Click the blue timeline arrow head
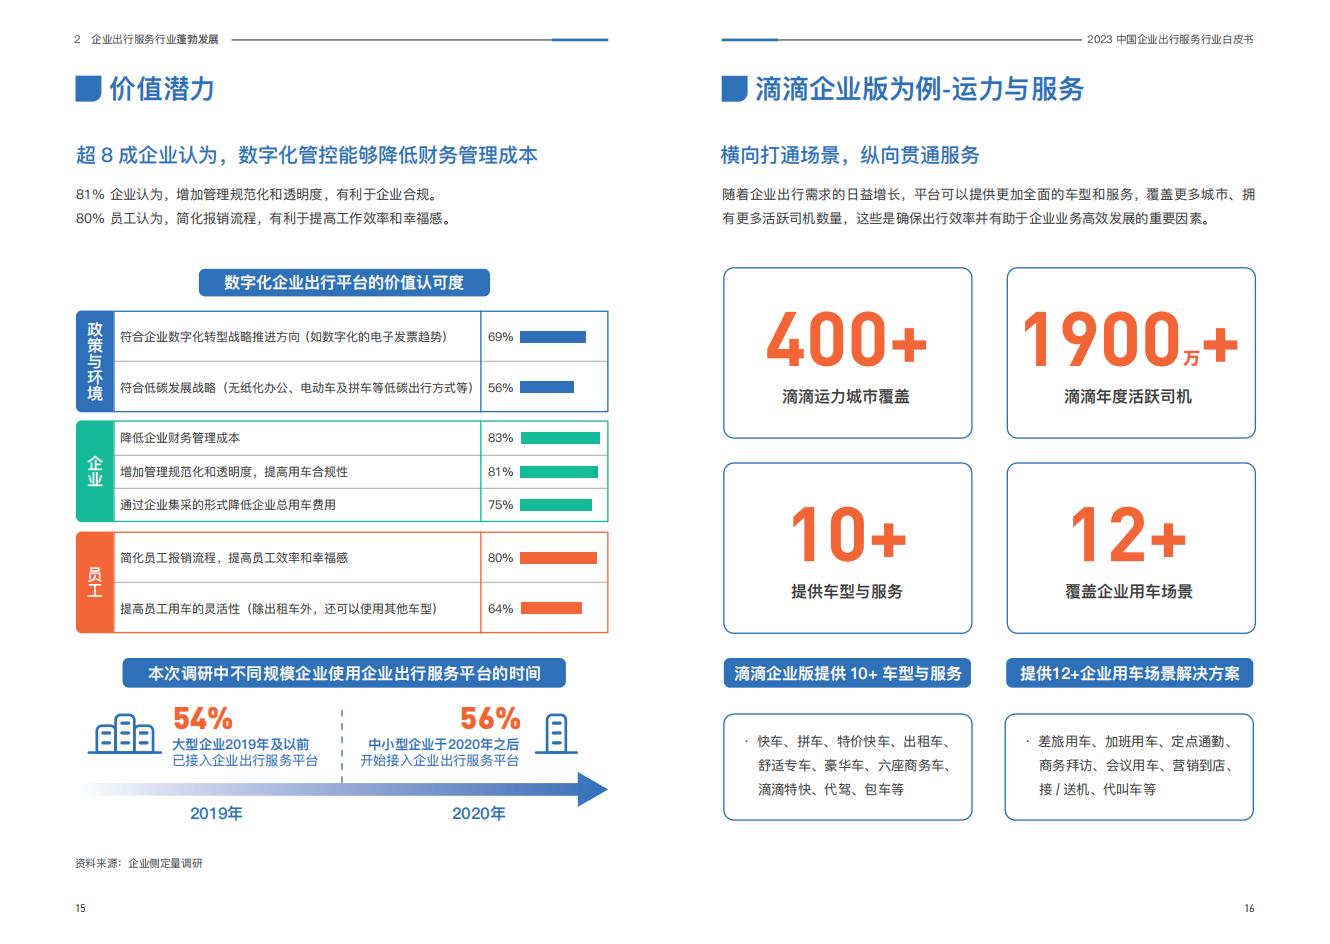This screenshot has width=1330, height=944. point(592,789)
